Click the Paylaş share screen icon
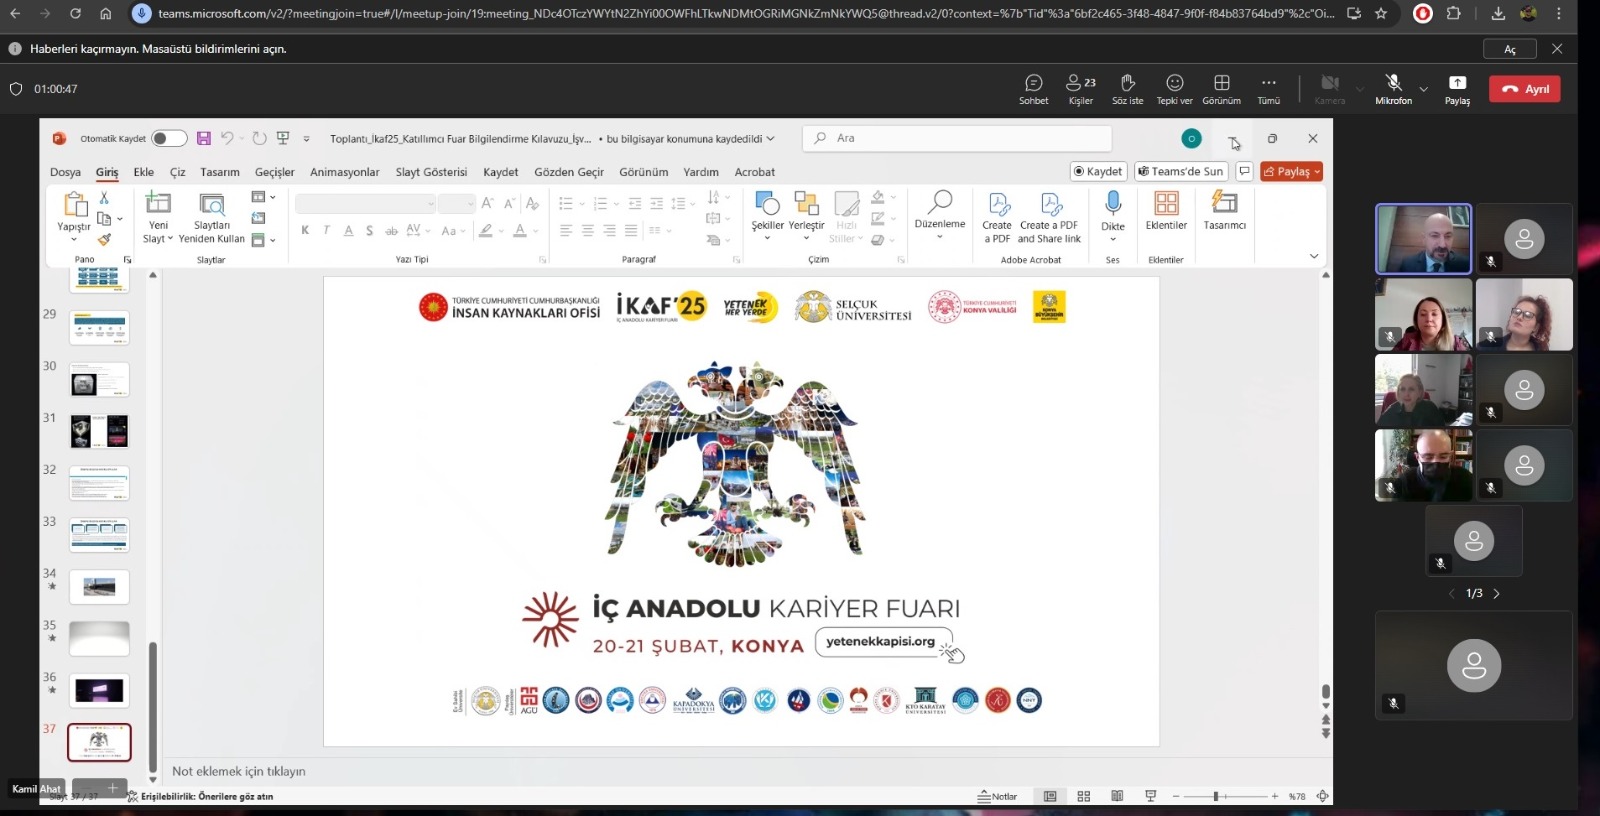 pos(1457,88)
